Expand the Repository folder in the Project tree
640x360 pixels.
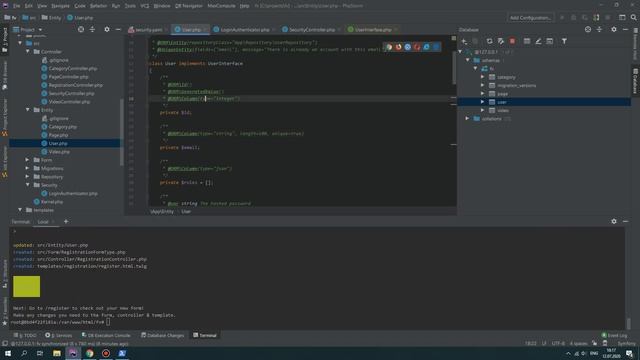point(28,177)
